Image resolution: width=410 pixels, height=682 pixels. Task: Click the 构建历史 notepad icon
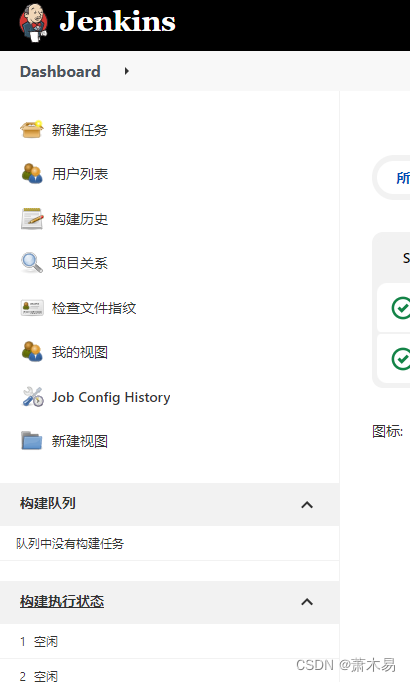pos(32,218)
